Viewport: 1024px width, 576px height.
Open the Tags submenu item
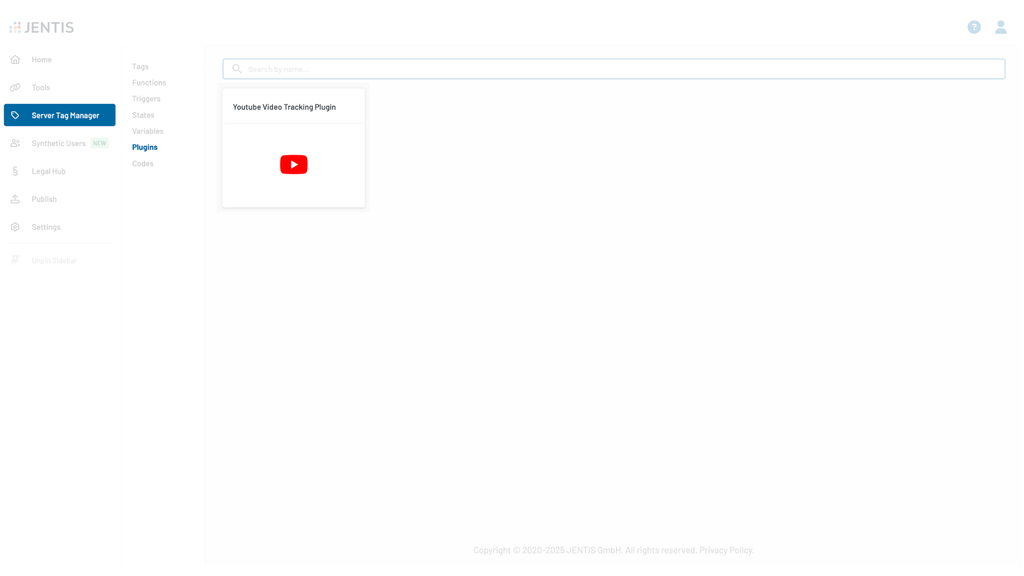pyautogui.click(x=140, y=67)
